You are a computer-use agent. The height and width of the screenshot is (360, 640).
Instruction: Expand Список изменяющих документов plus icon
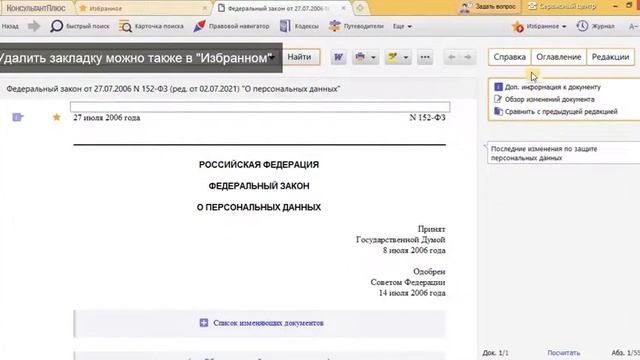pos(204,323)
